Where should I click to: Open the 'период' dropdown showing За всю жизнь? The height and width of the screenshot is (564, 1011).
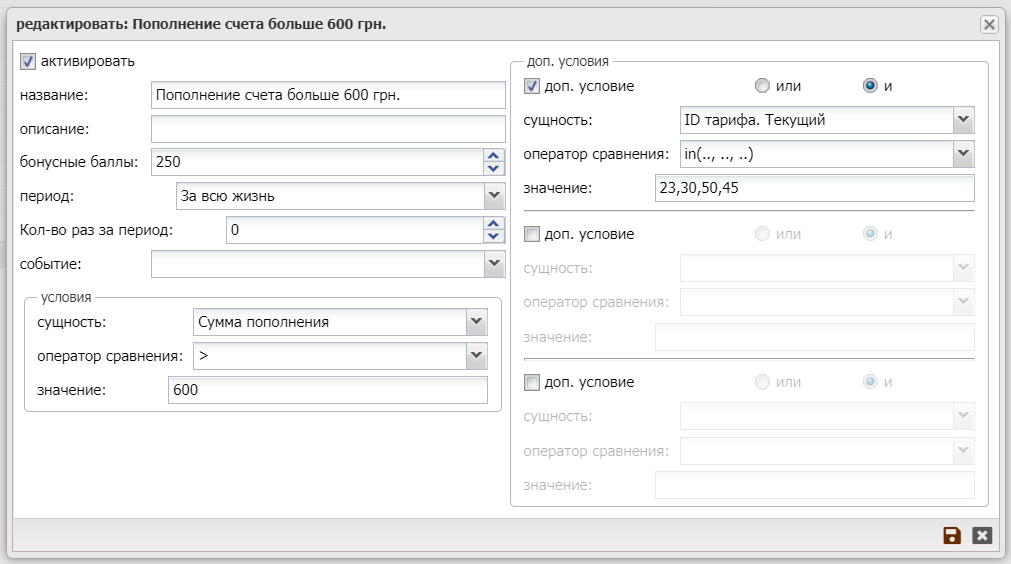(494, 196)
